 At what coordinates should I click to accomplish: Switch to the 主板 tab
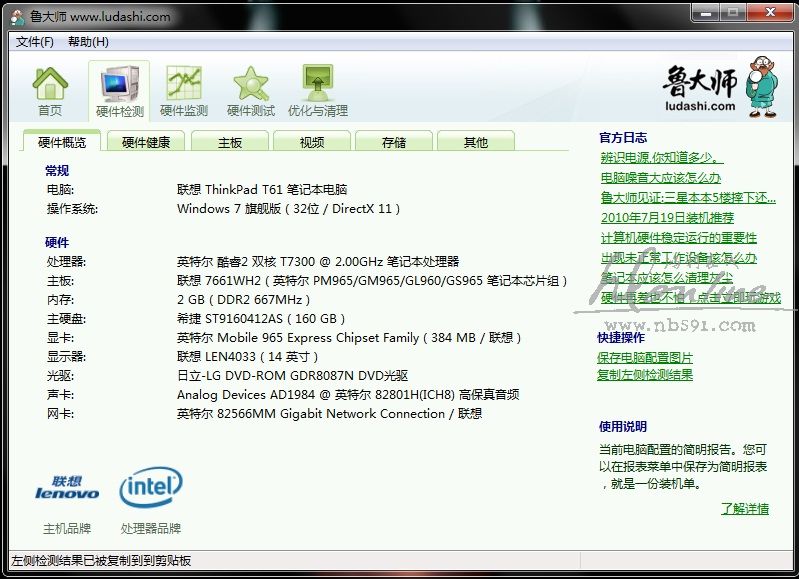coord(230,142)
